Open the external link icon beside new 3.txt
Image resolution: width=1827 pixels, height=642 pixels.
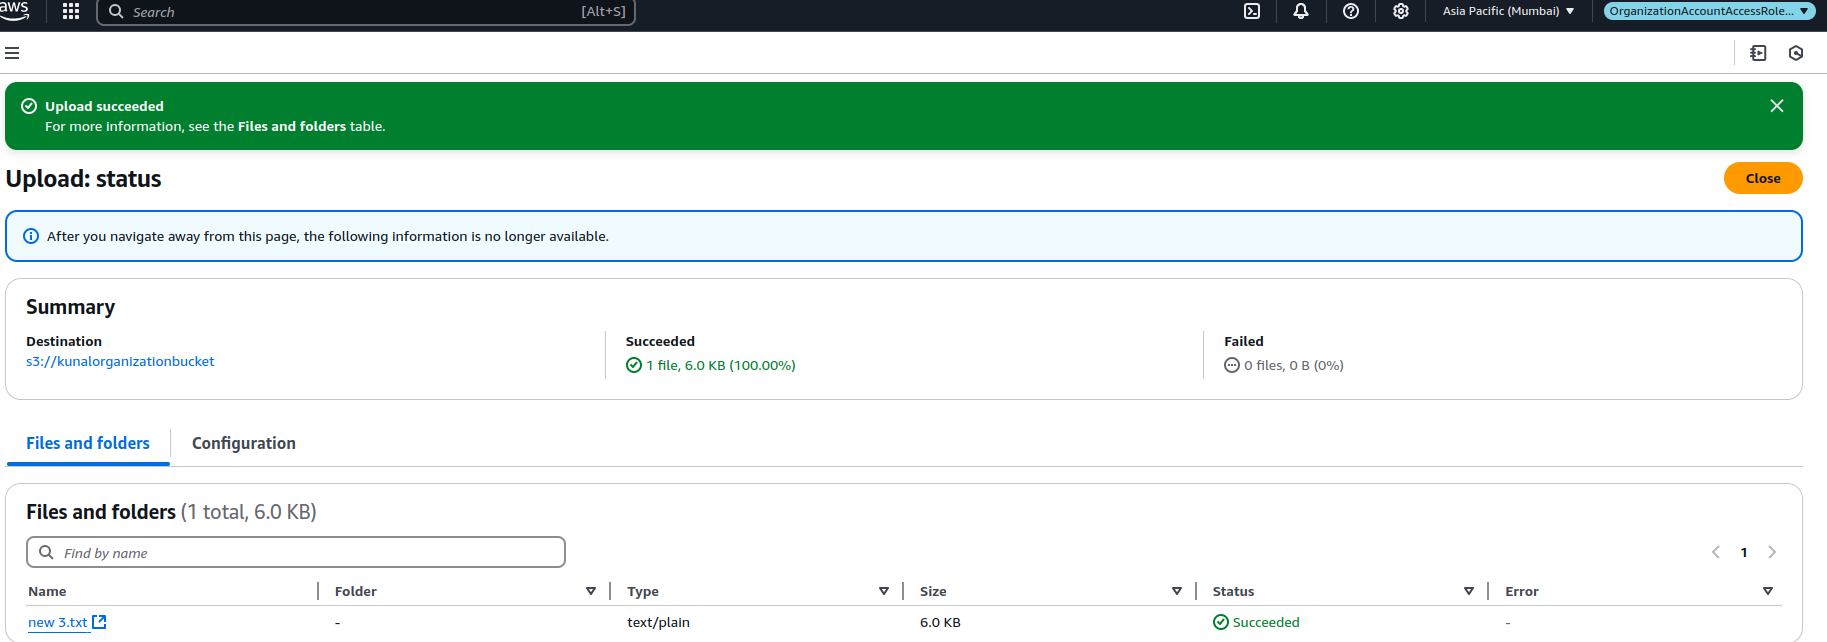click(99, 622)
